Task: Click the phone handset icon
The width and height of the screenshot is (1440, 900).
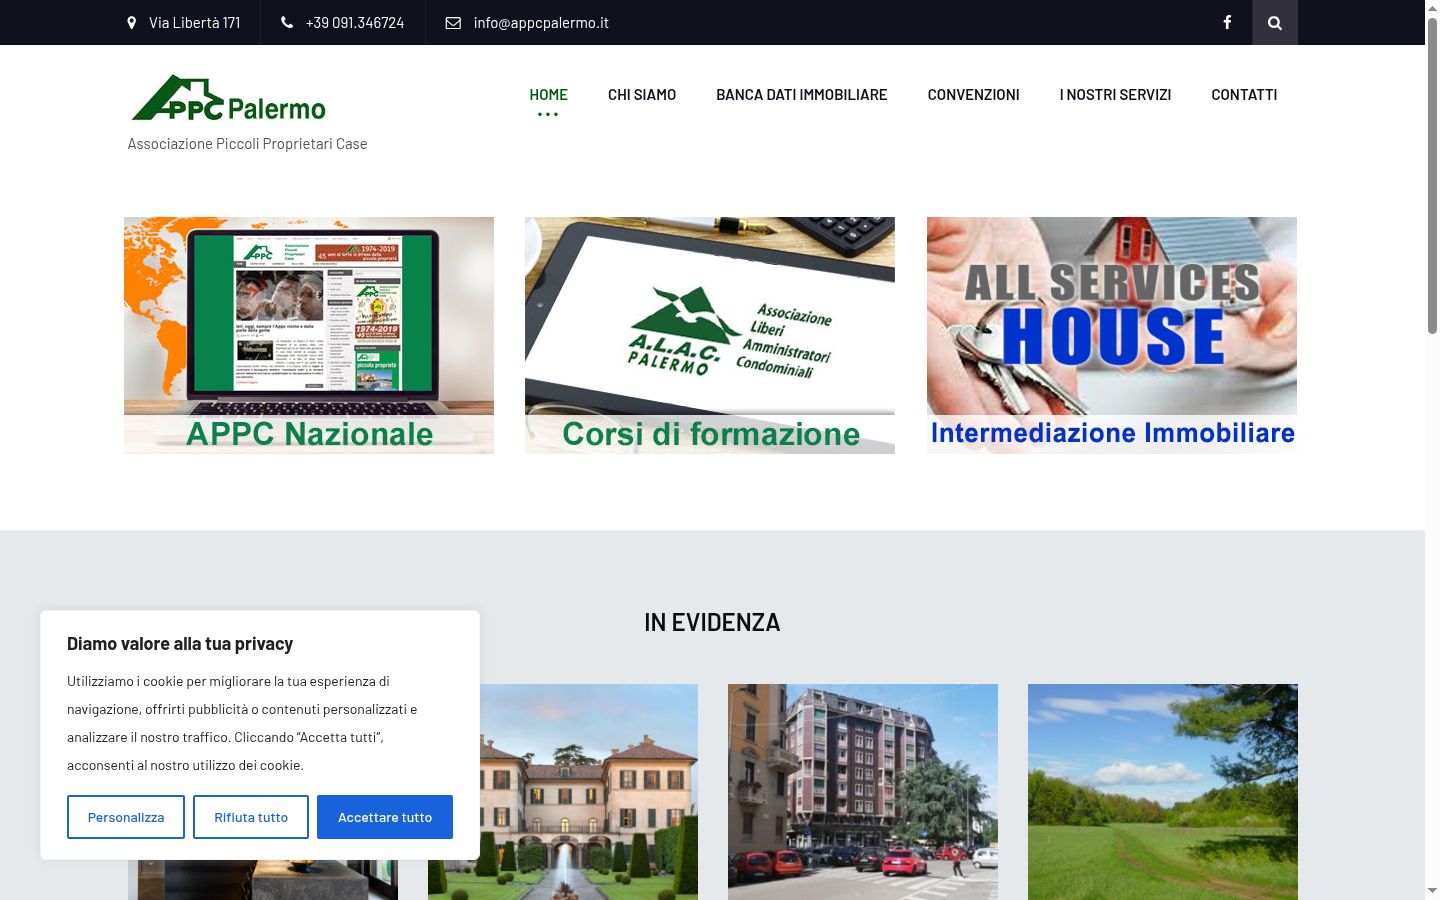Action: click(x=287, y=22)
